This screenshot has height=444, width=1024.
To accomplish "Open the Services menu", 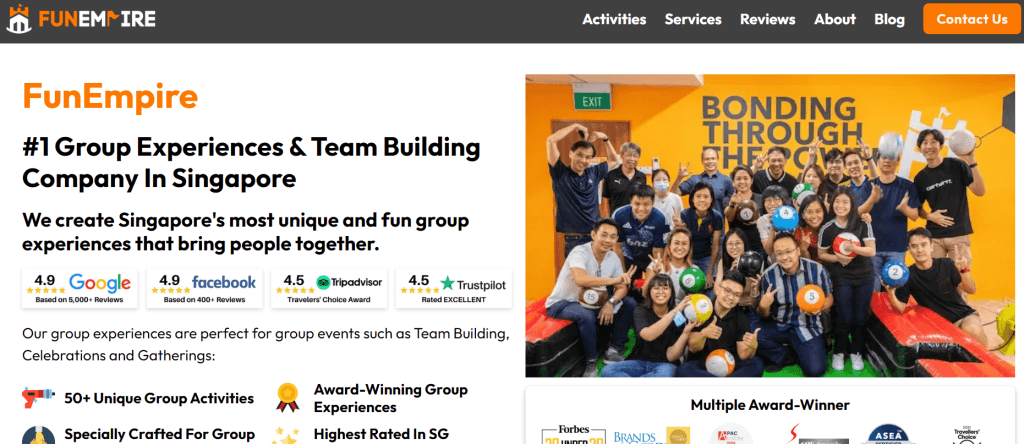I will tap(693, 20).
